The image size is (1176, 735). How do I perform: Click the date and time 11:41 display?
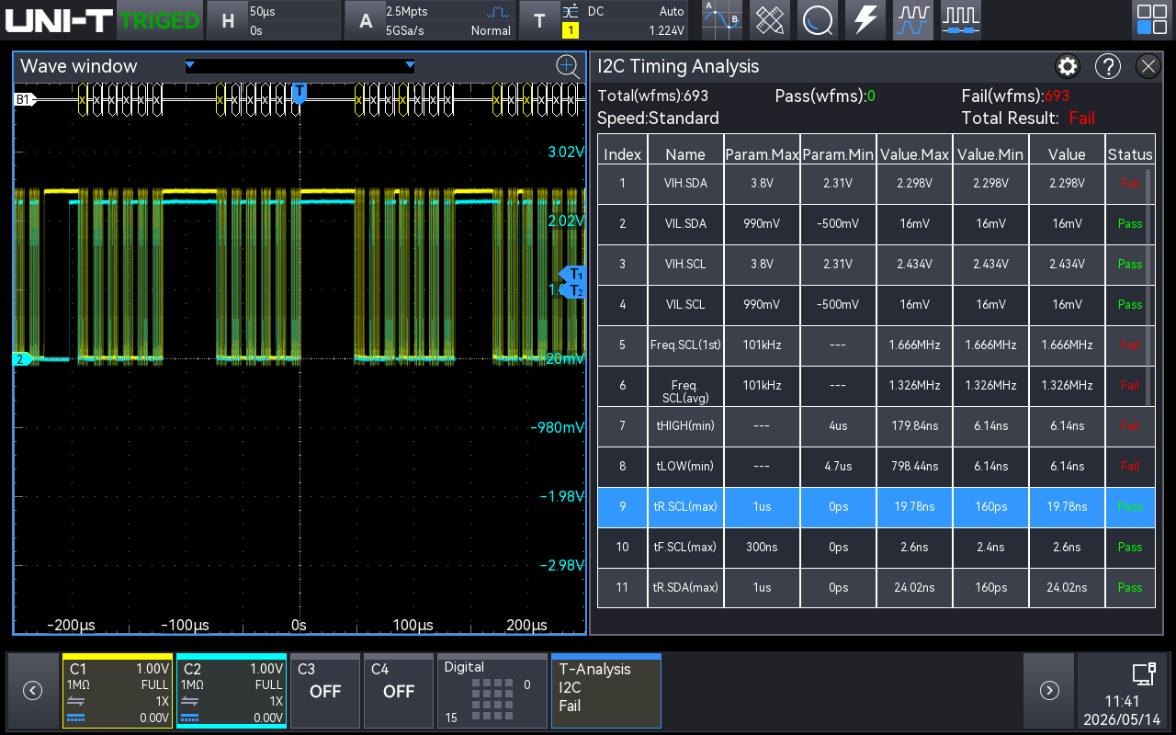click(x=1121, y=710)
